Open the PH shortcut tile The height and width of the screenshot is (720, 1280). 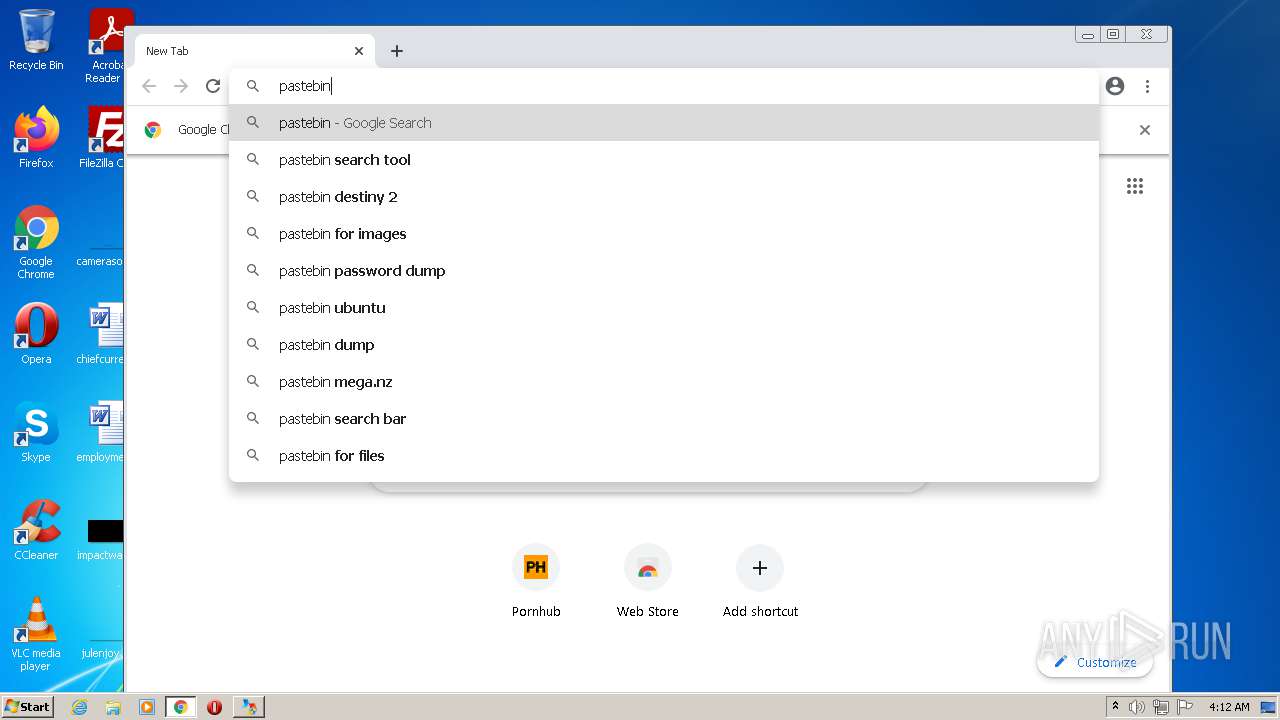(x=536, y=583)
